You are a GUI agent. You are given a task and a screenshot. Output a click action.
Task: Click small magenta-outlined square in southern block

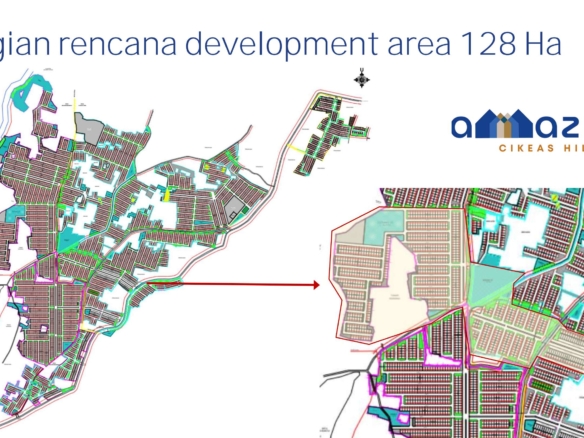click(44, 329)
